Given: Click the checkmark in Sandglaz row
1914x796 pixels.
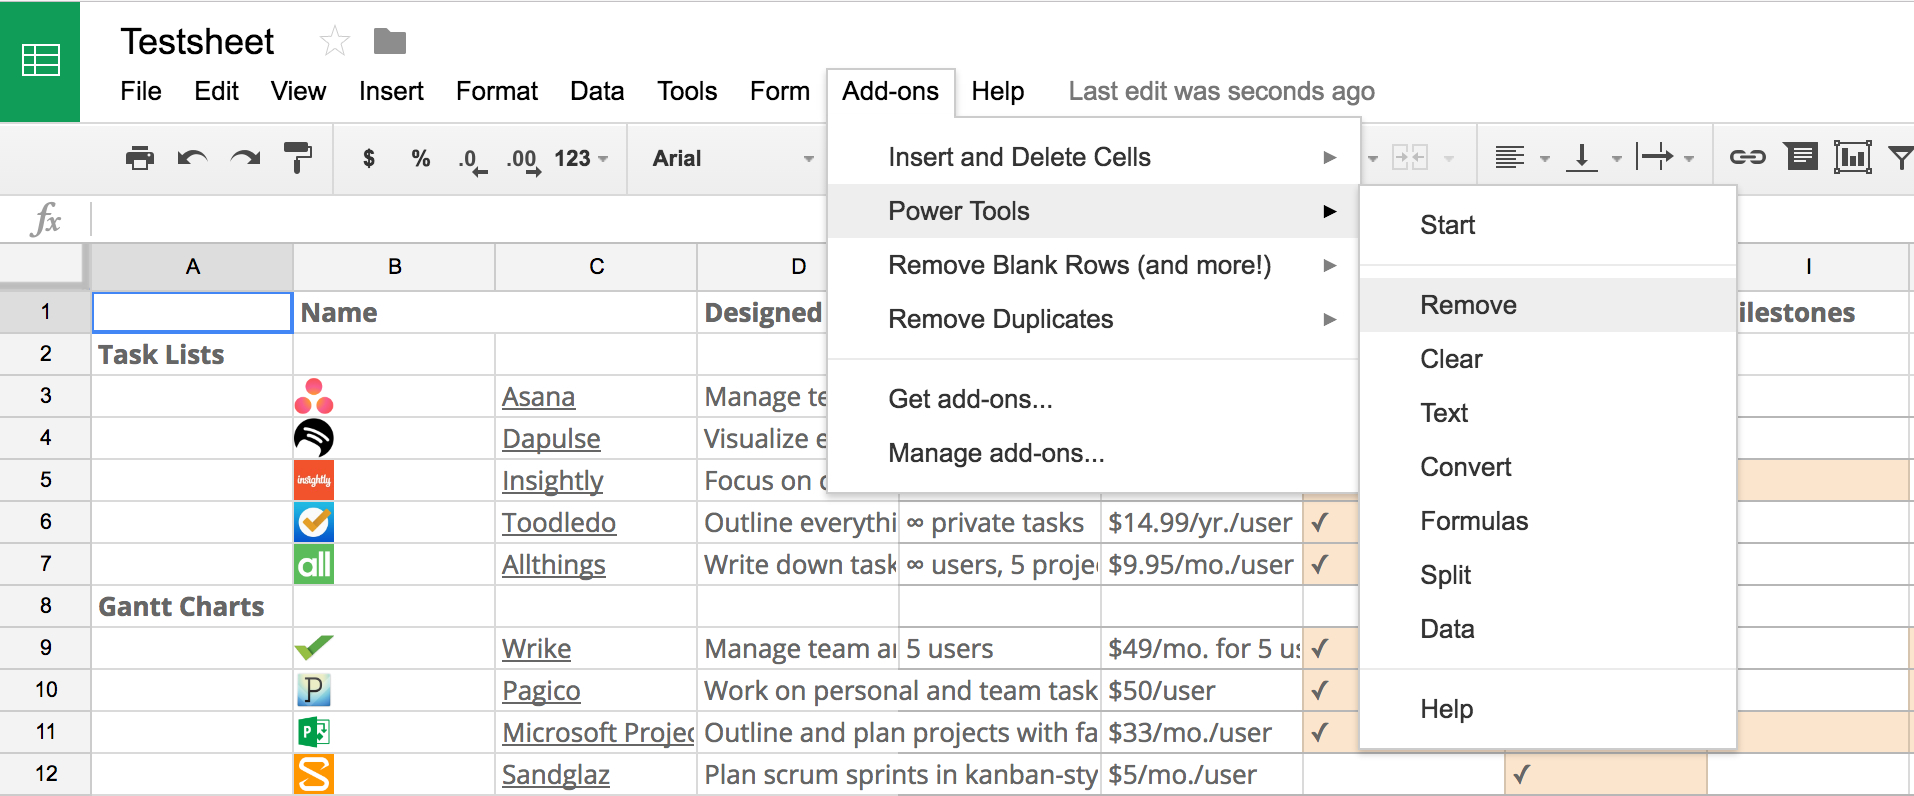Looking at the screenshot, I should pyautogui.click(x=1522, y=774).
